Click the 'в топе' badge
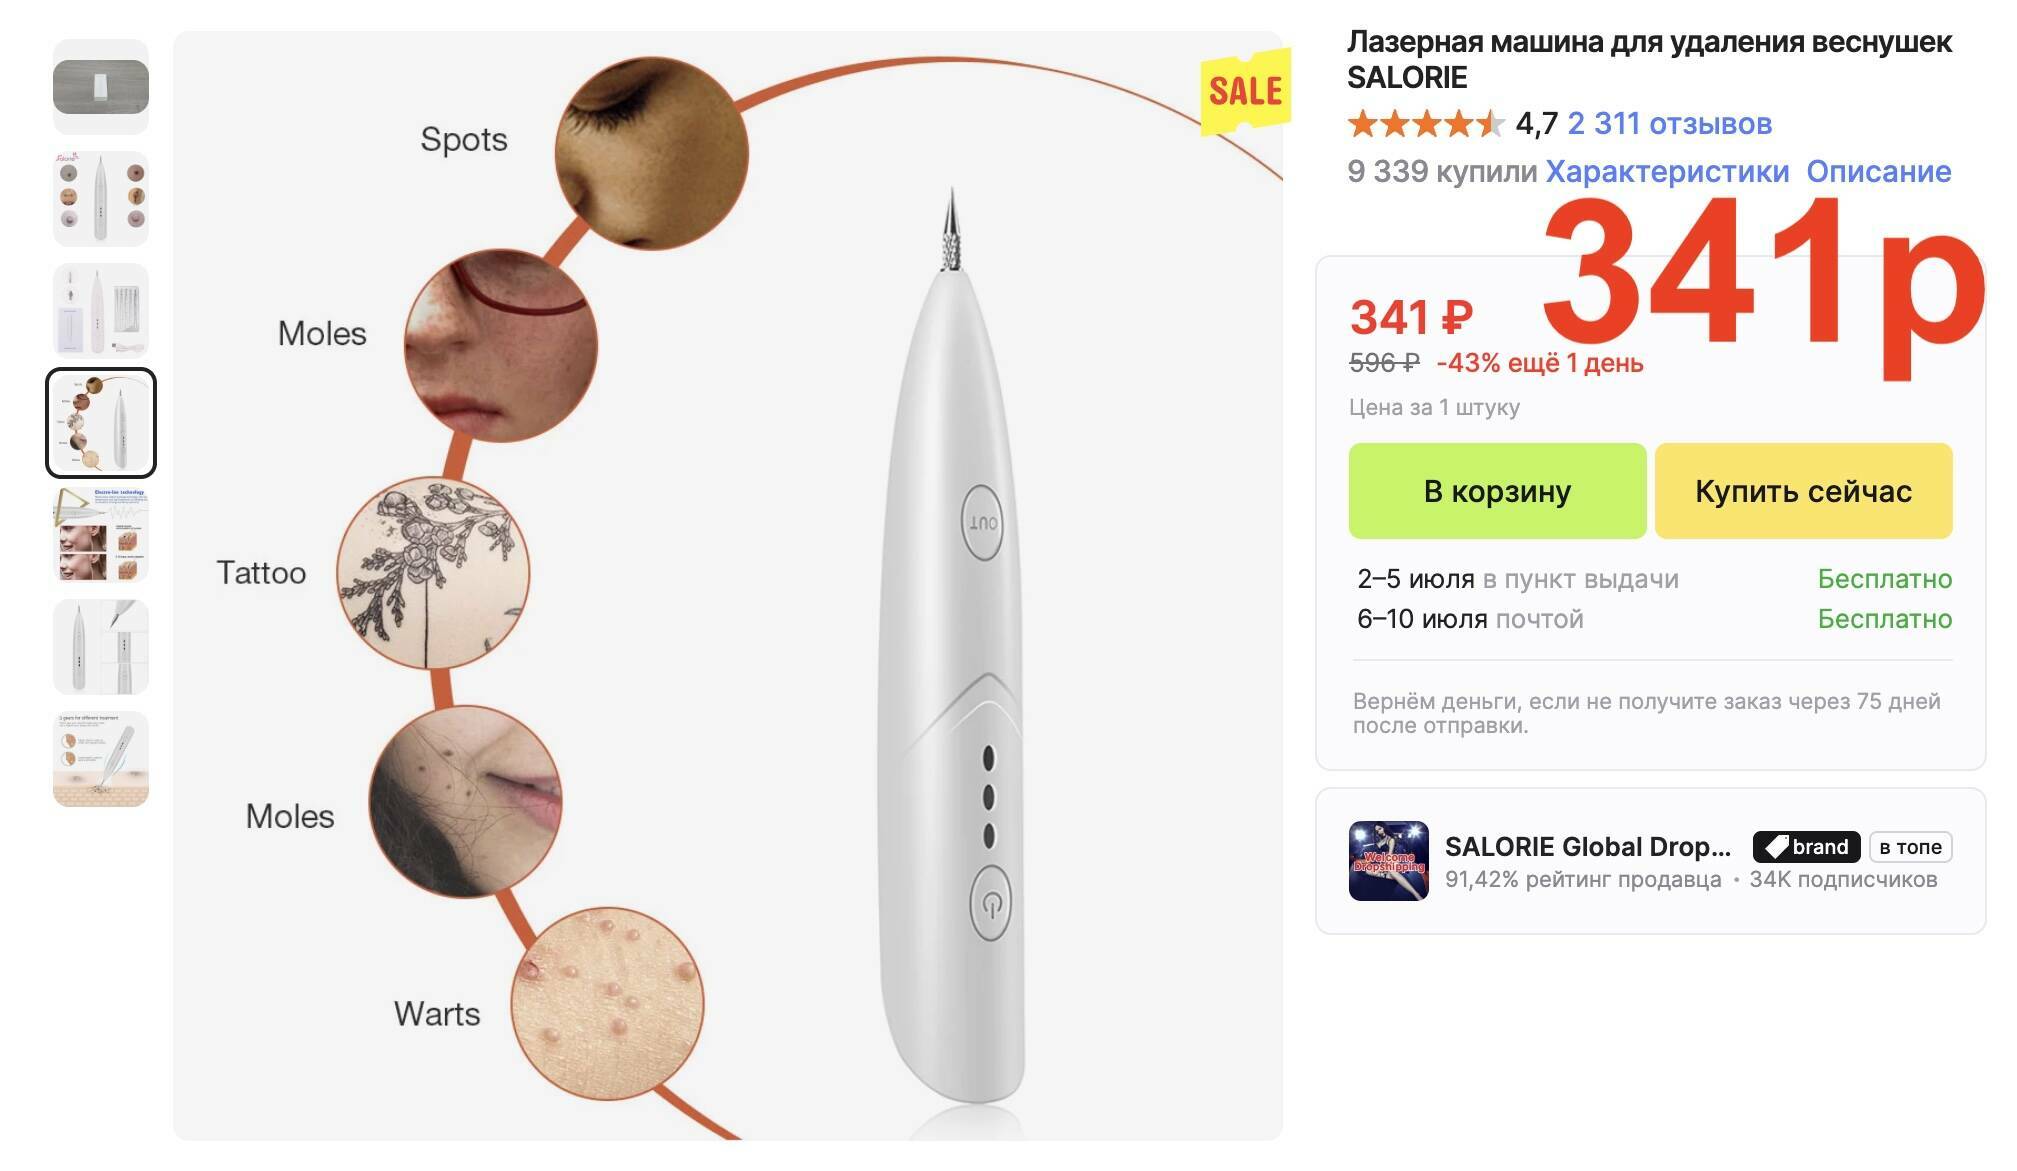This screenshot has height=1171, width=2017. [x=1910, y=847]
